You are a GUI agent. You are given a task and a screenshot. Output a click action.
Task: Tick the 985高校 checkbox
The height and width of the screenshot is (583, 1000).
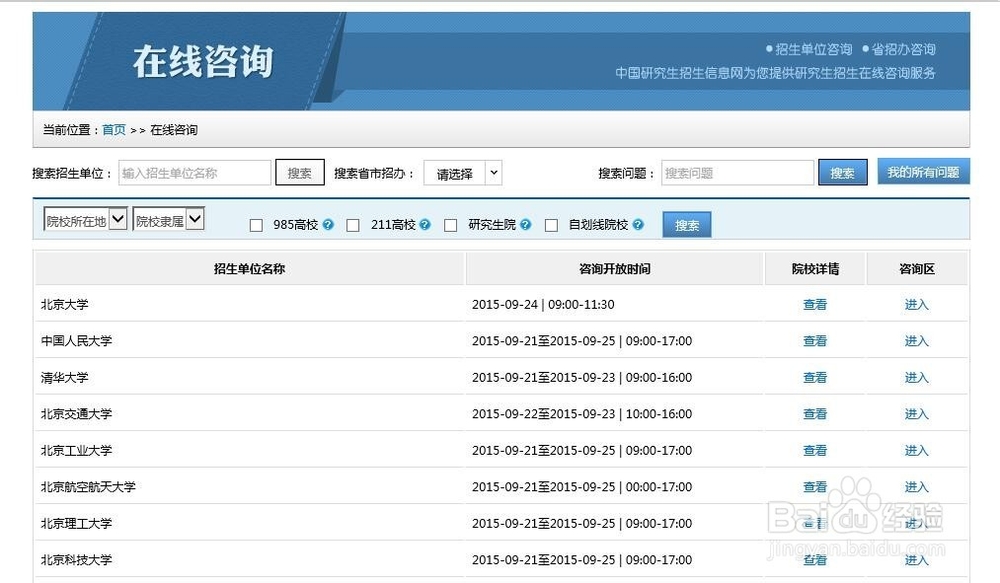coord(256,225)
